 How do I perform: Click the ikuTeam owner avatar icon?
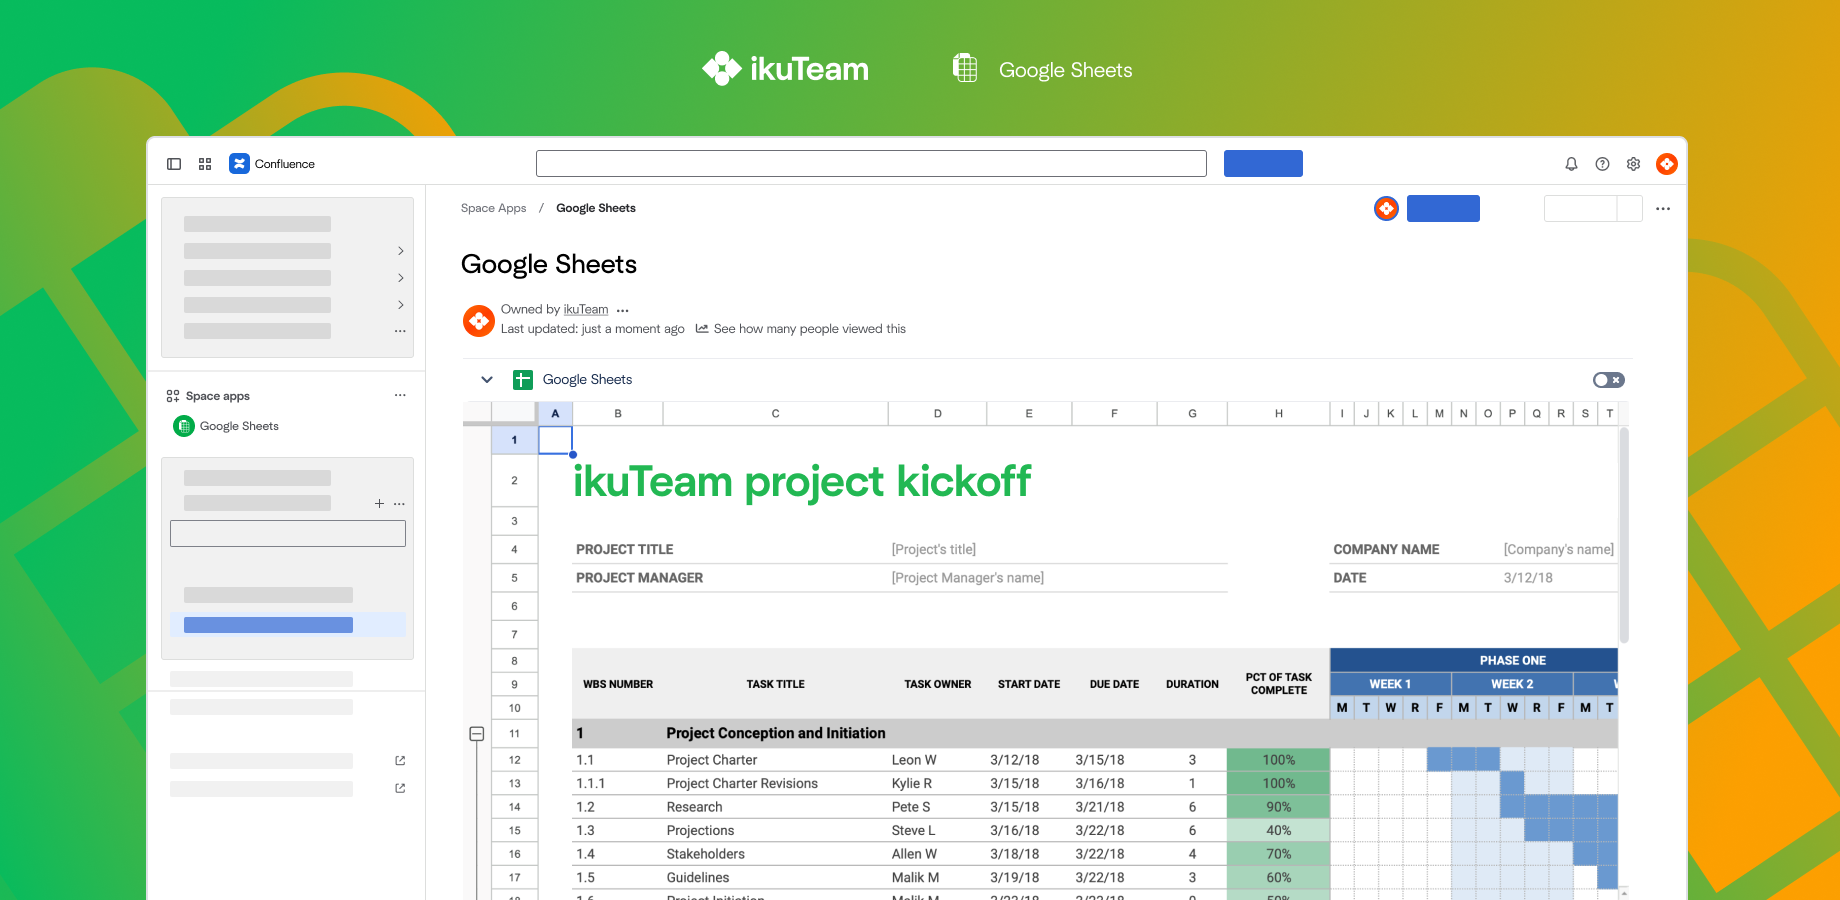(478, 320)
